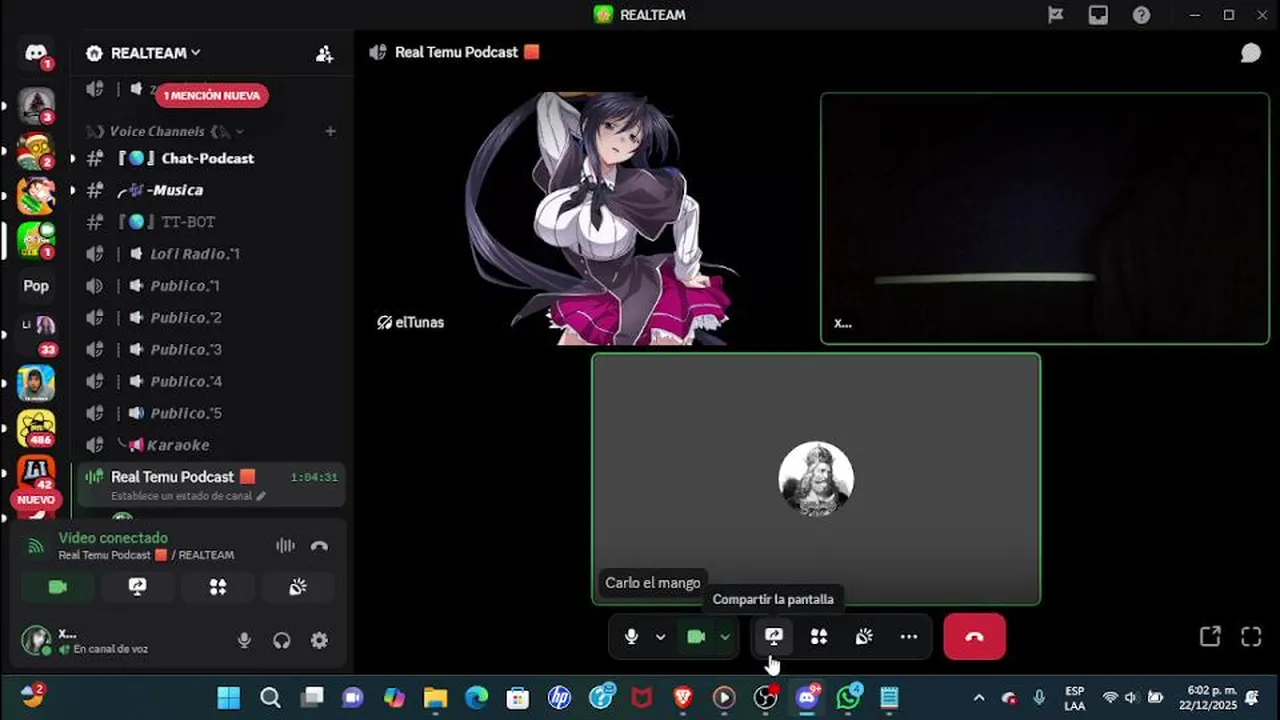Open the 'Pop' server in server list
This screenshot has width=1280, height=720.
pyautogui.click(x=36, y=286)
